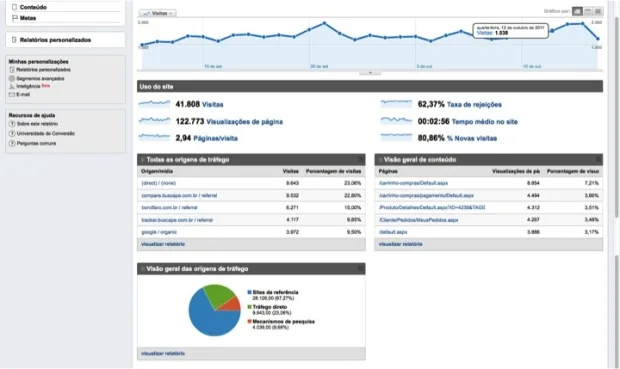Click the sparkline next to Visualizações de página
620x369 pixels.
[154, 121]
